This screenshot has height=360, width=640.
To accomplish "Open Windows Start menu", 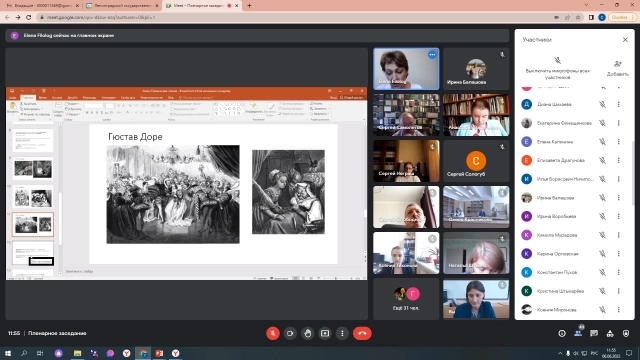I will 7,353.
